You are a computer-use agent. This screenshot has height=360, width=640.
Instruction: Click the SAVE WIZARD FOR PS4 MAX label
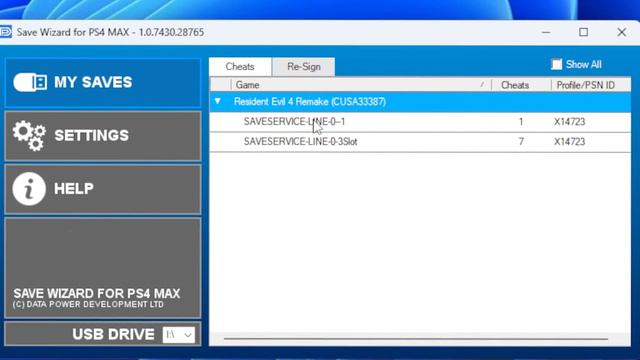coord(97,293)
